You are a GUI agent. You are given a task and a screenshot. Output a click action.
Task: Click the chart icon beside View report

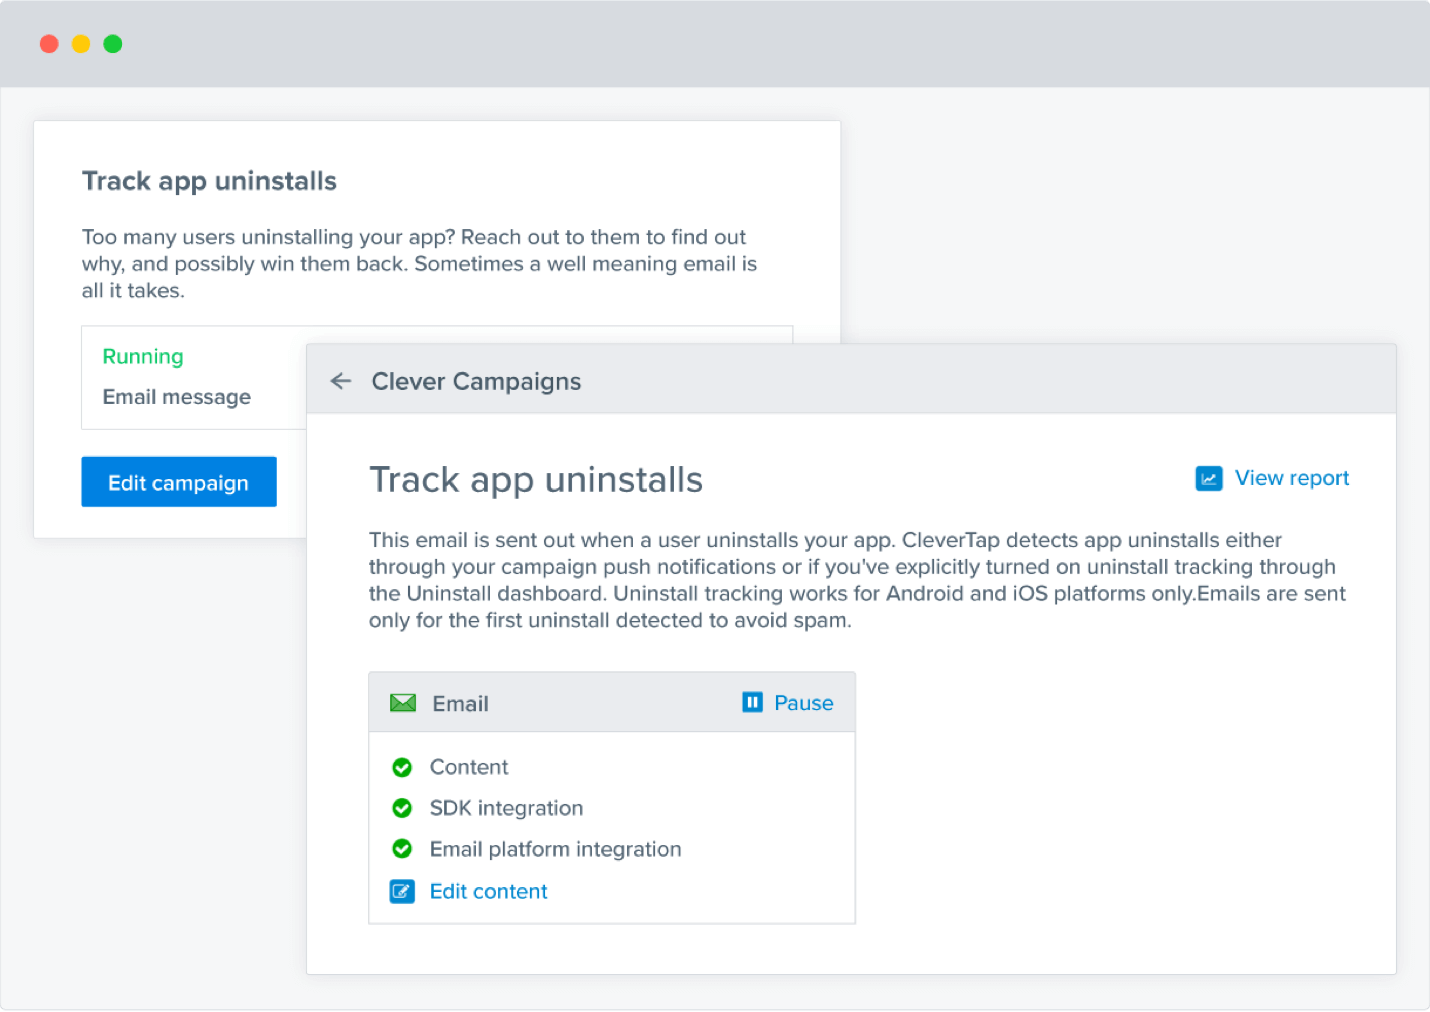pos(1209,478)
